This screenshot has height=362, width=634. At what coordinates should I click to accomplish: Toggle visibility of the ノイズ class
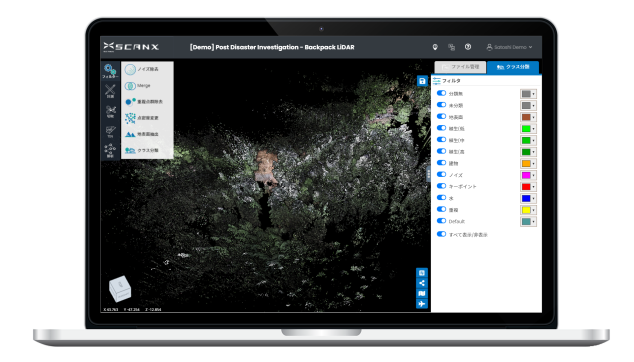click(442, 175)
